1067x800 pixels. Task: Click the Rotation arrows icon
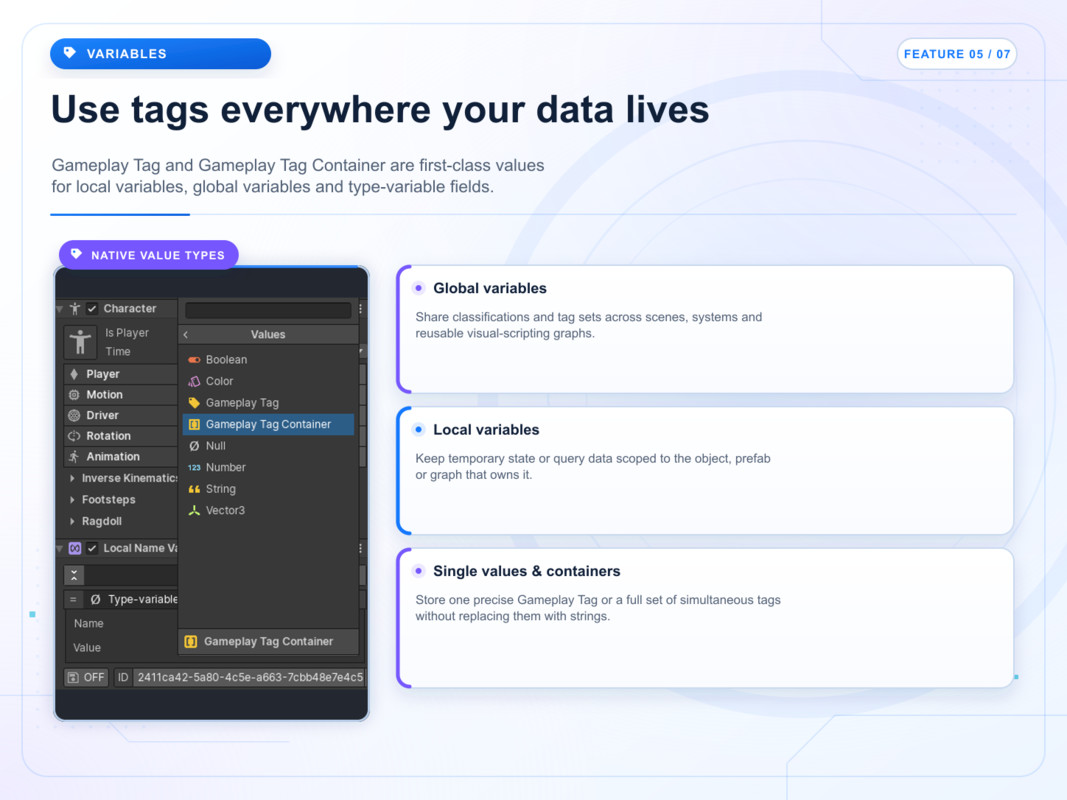(74, 436)
